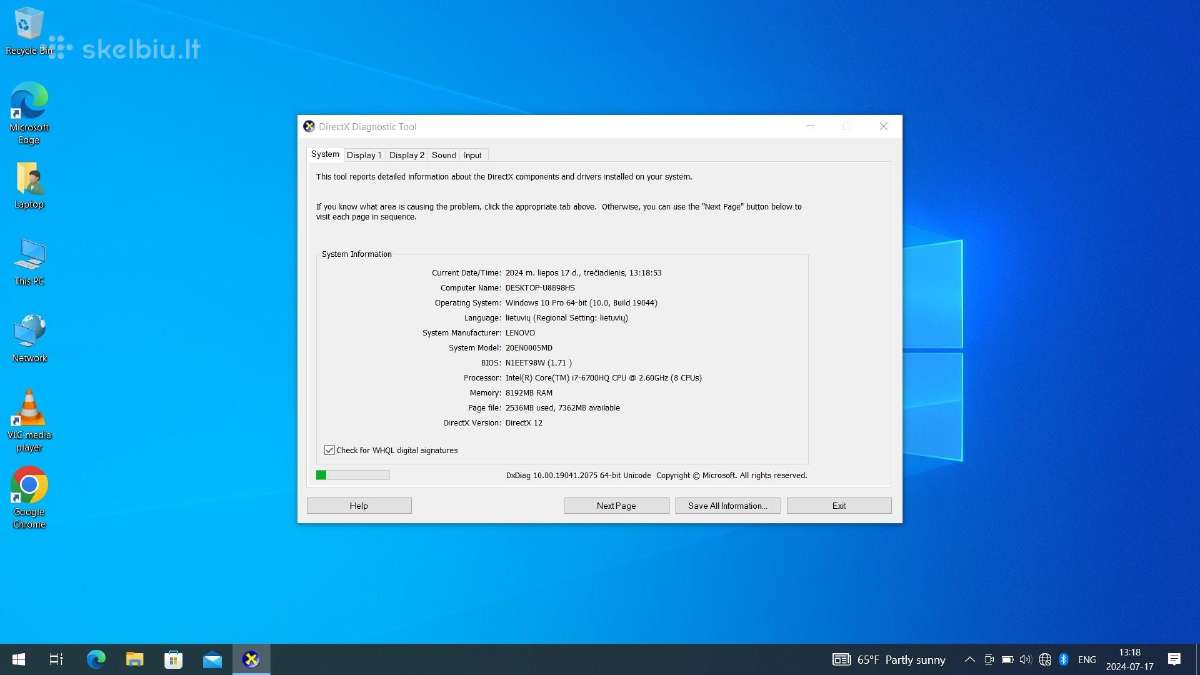This screenshot has width=1200, height=675.
Task: Open the Windows Start menu
Action: 18,659
